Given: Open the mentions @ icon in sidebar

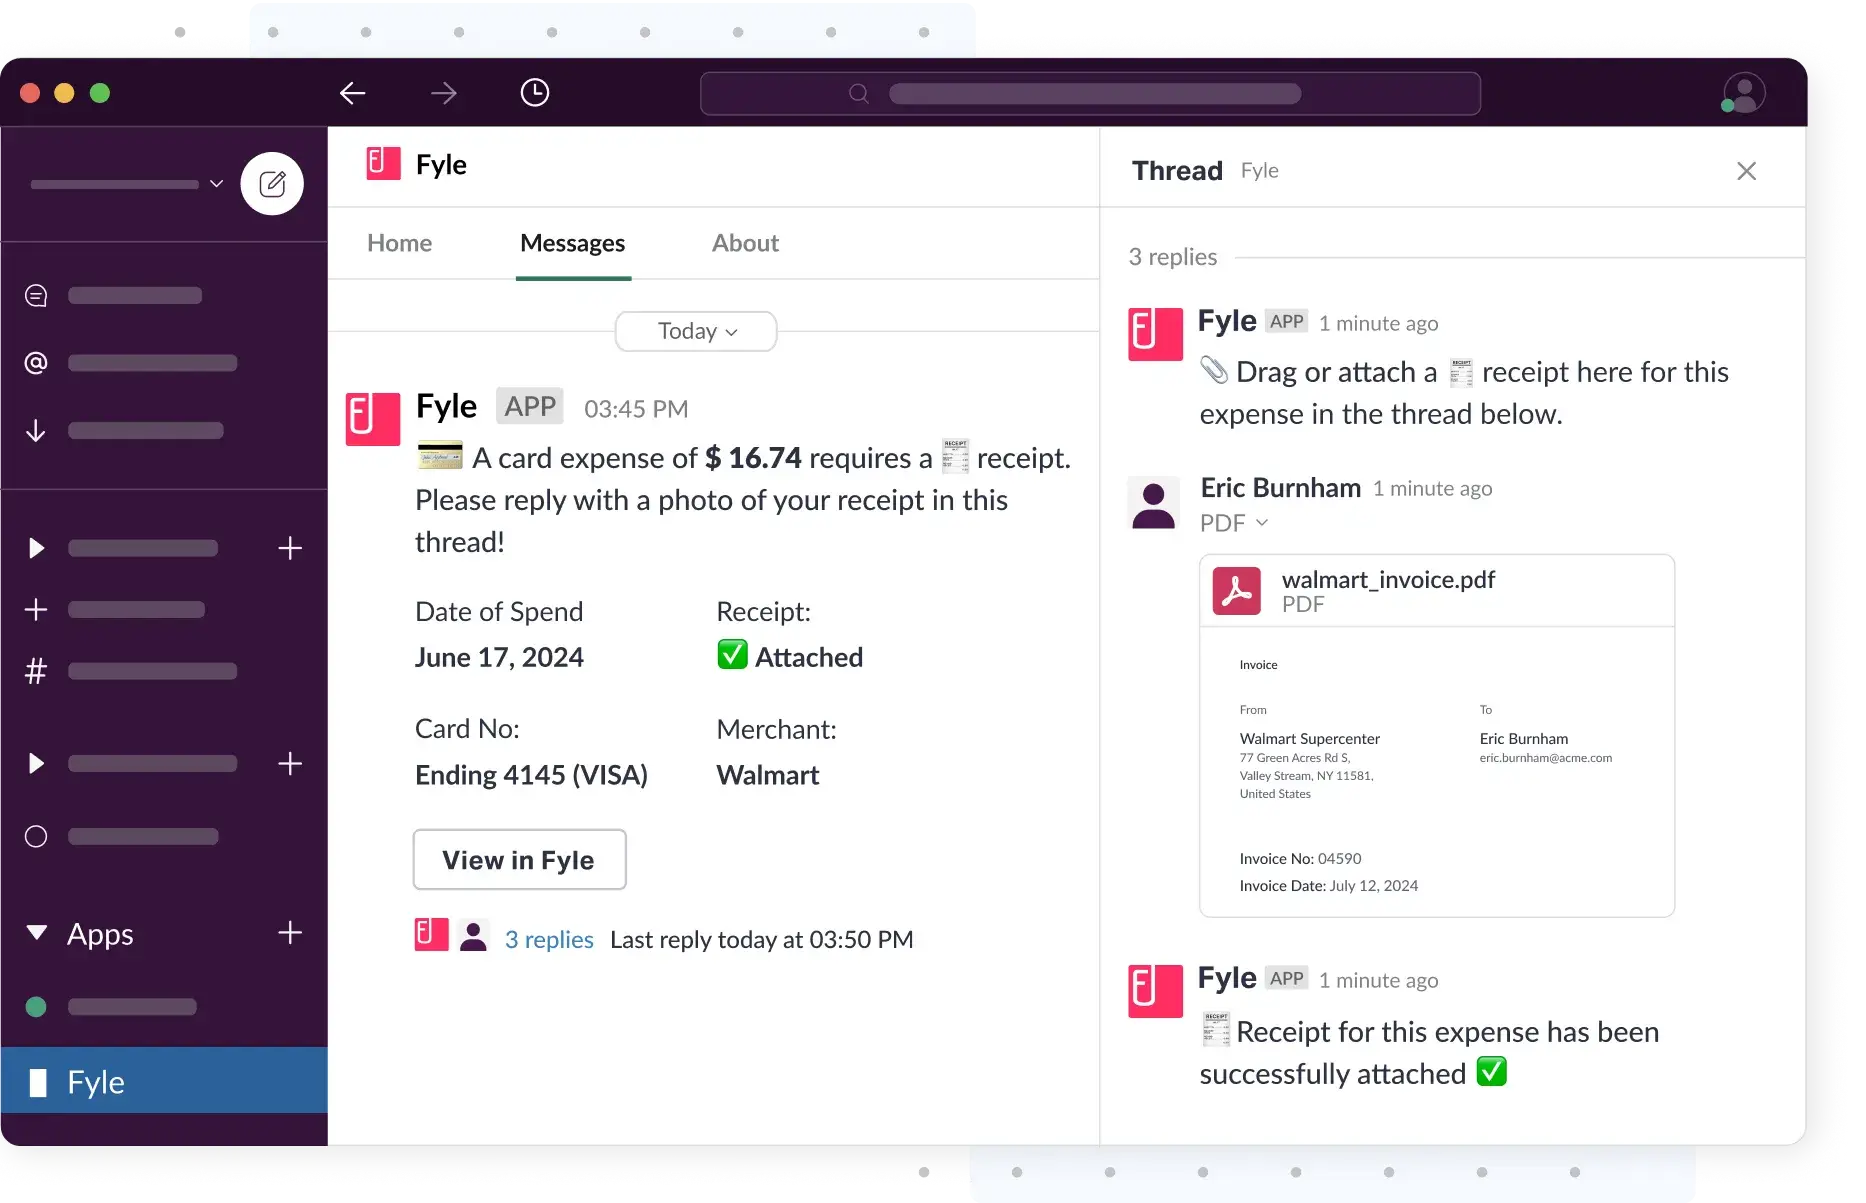Looking at the screenshot, I should [36, 363].
